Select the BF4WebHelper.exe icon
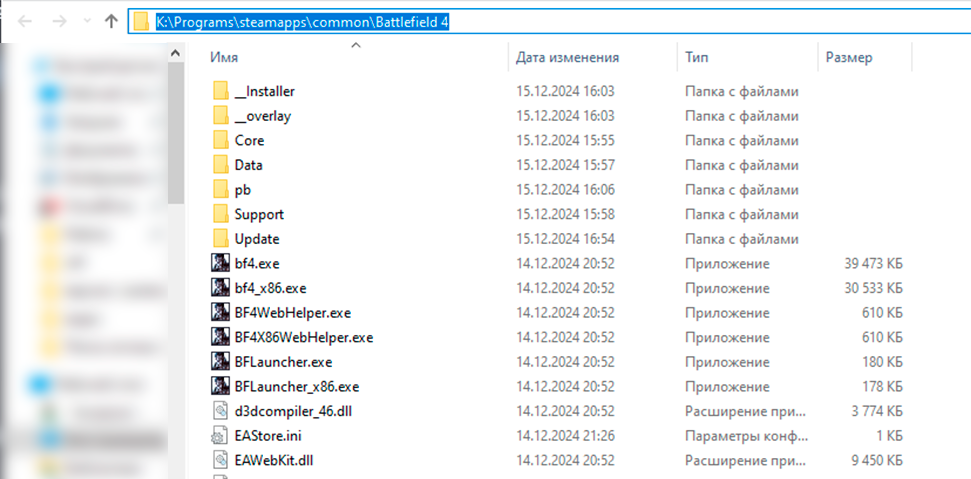This screenshot has width=971, height=479. pos(220,313)
